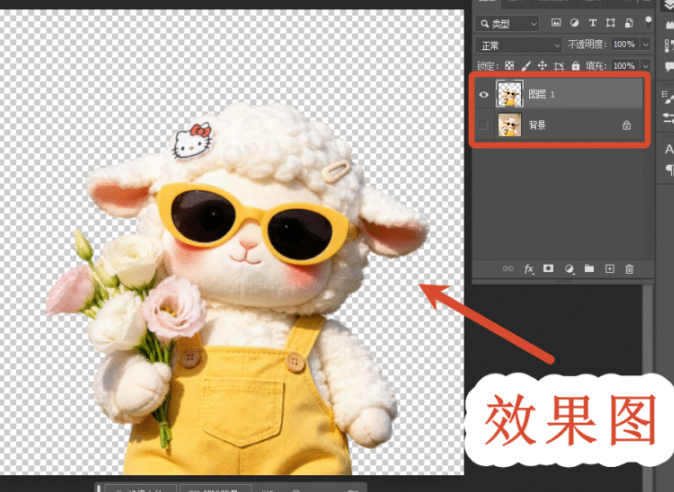Open the blend mode dropdown showing 正常
Screen dimensions: 674x492
[x=518, y=45]
